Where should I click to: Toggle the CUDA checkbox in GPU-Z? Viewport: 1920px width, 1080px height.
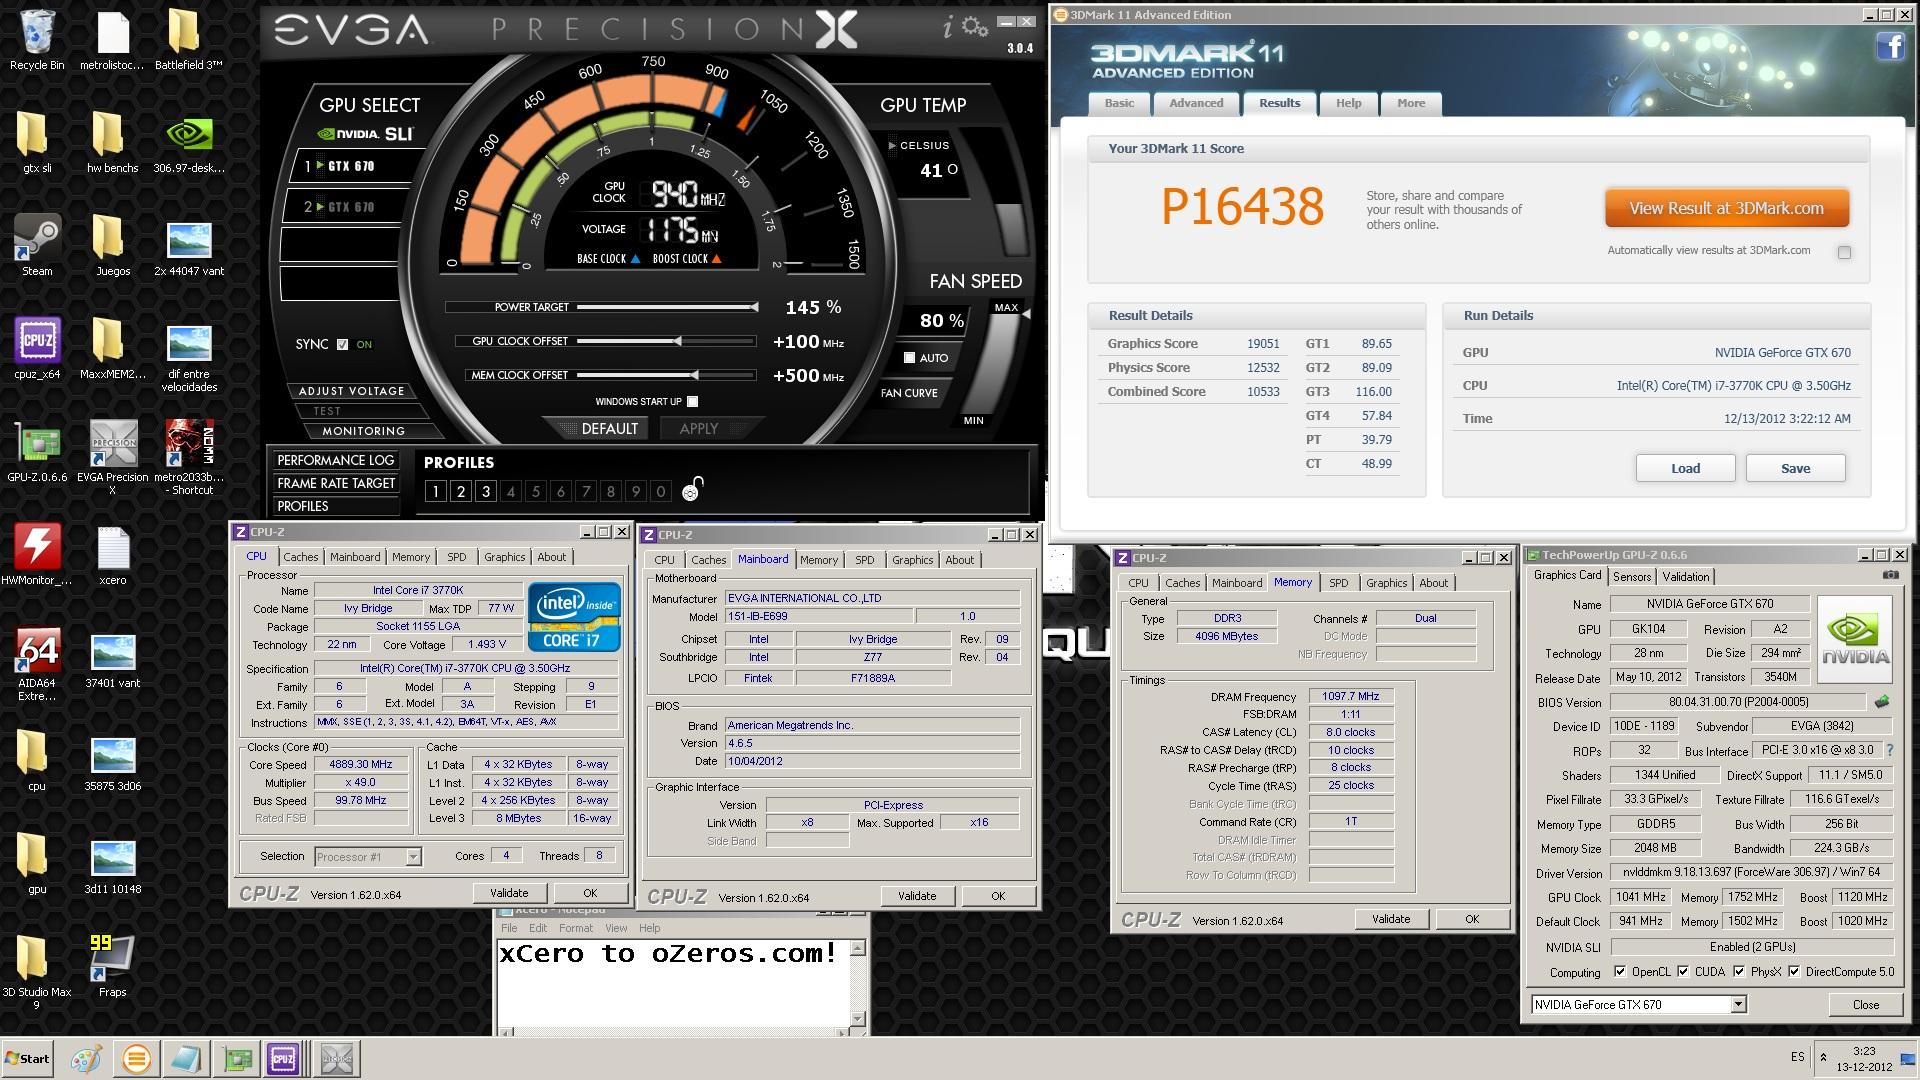click(x=1683, y=971)
